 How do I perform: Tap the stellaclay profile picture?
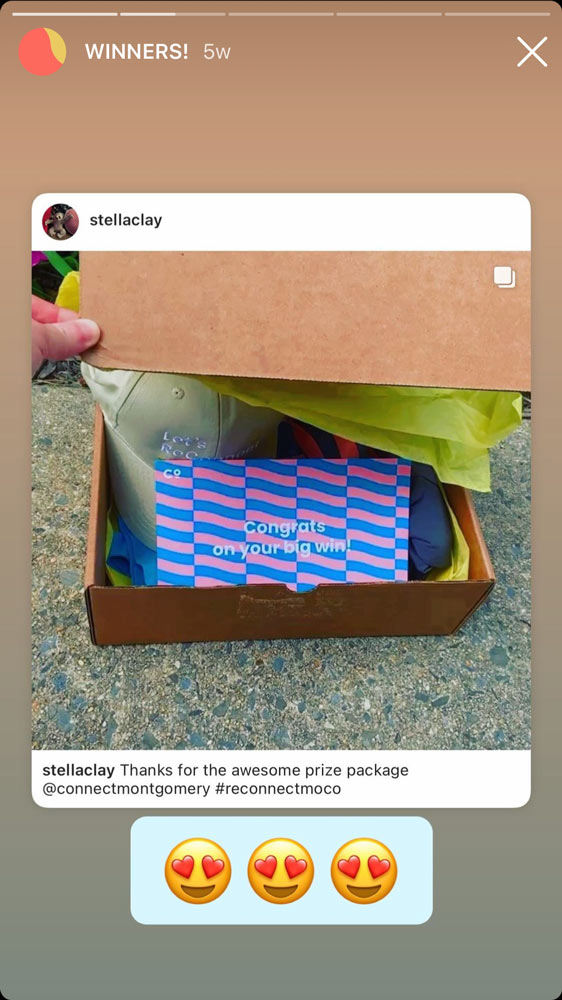click(61, 221)
